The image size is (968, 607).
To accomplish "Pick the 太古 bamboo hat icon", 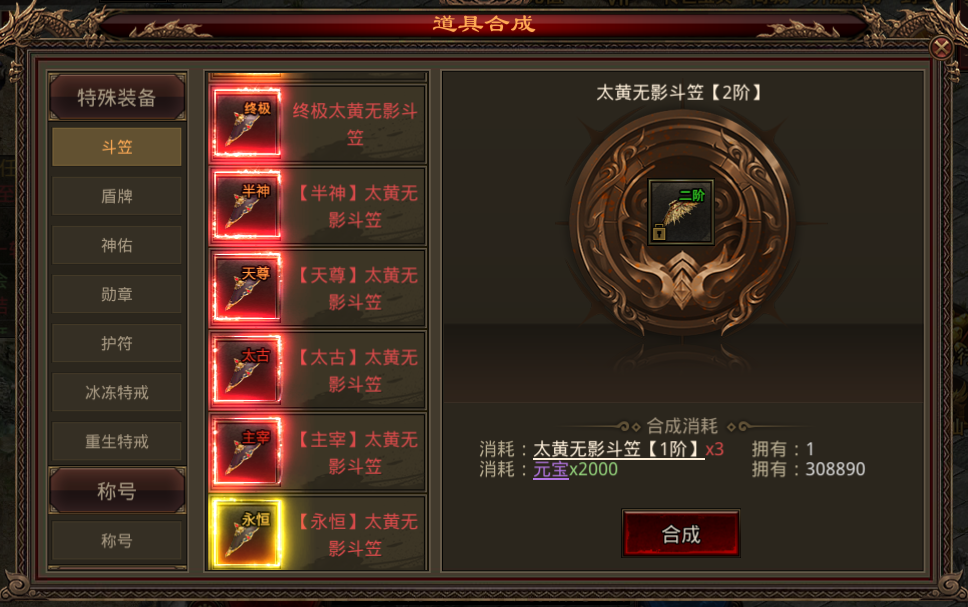I will point(247,369).
